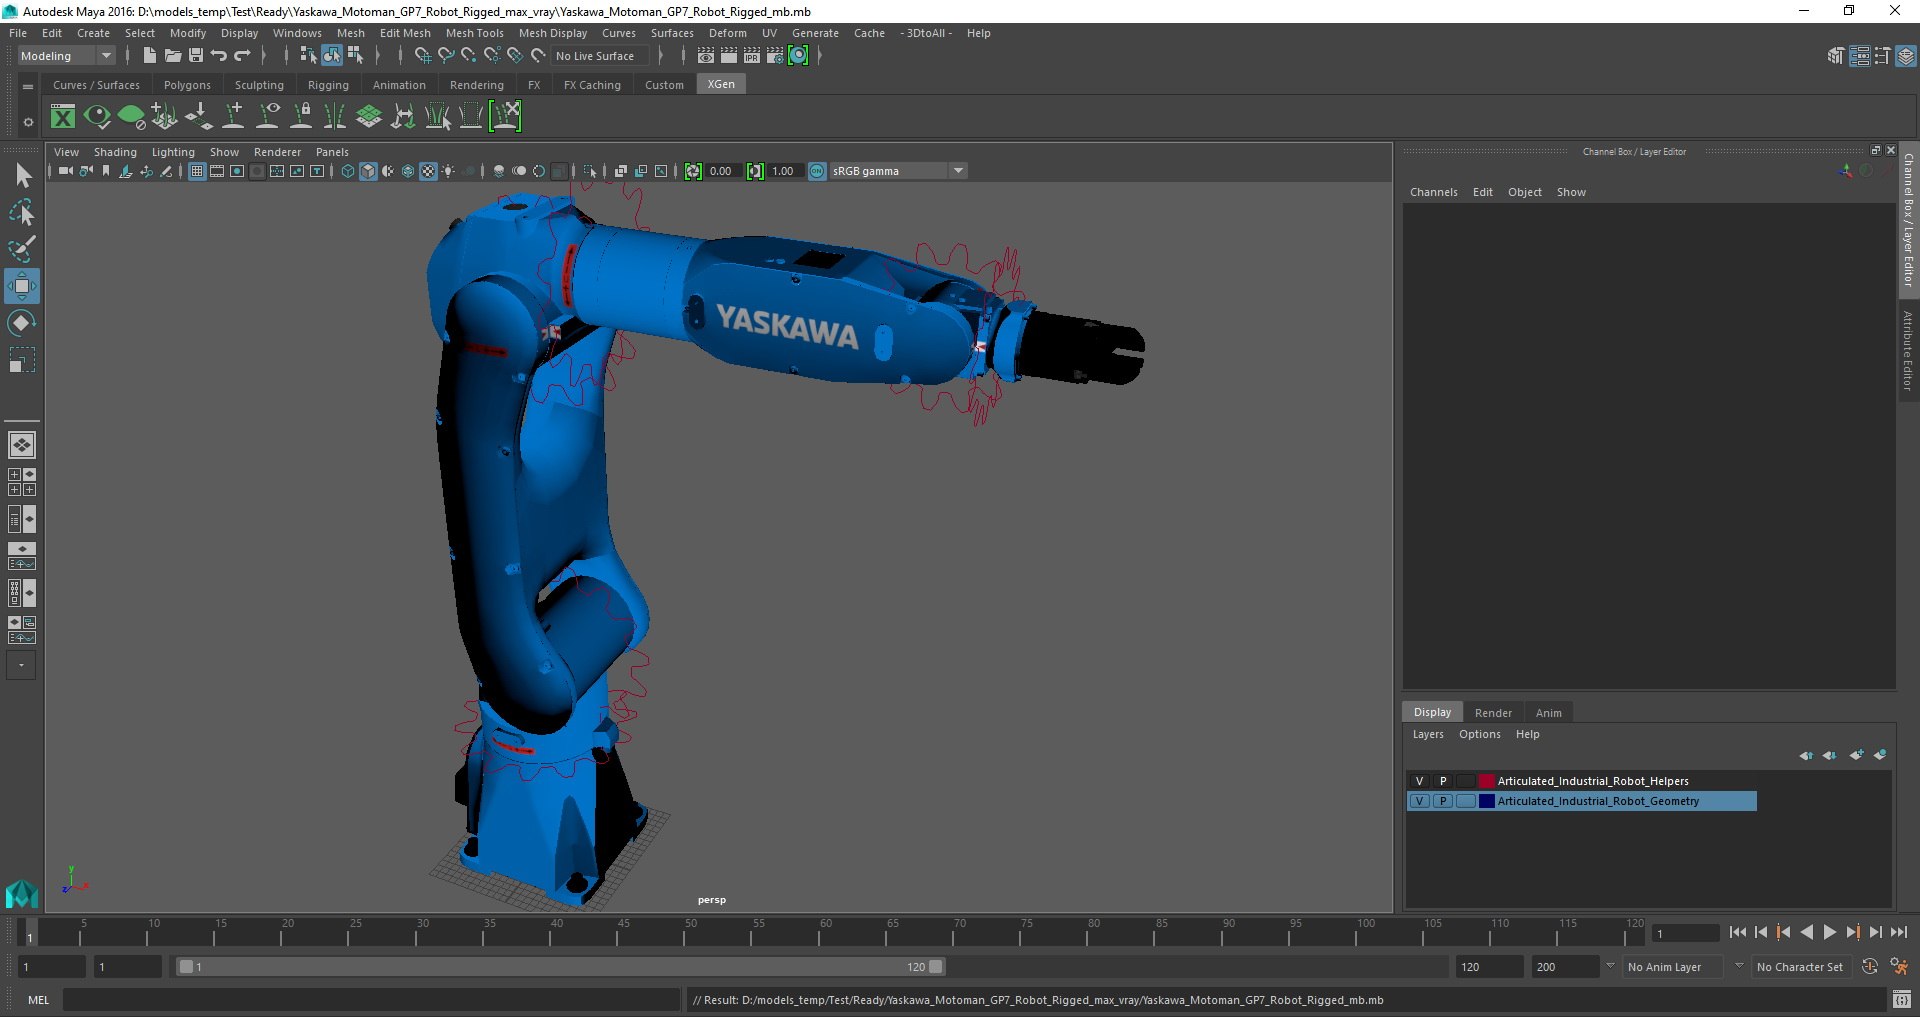Activate the Lasso select tool
The image size is (1920, 1017).
(22, 212)
